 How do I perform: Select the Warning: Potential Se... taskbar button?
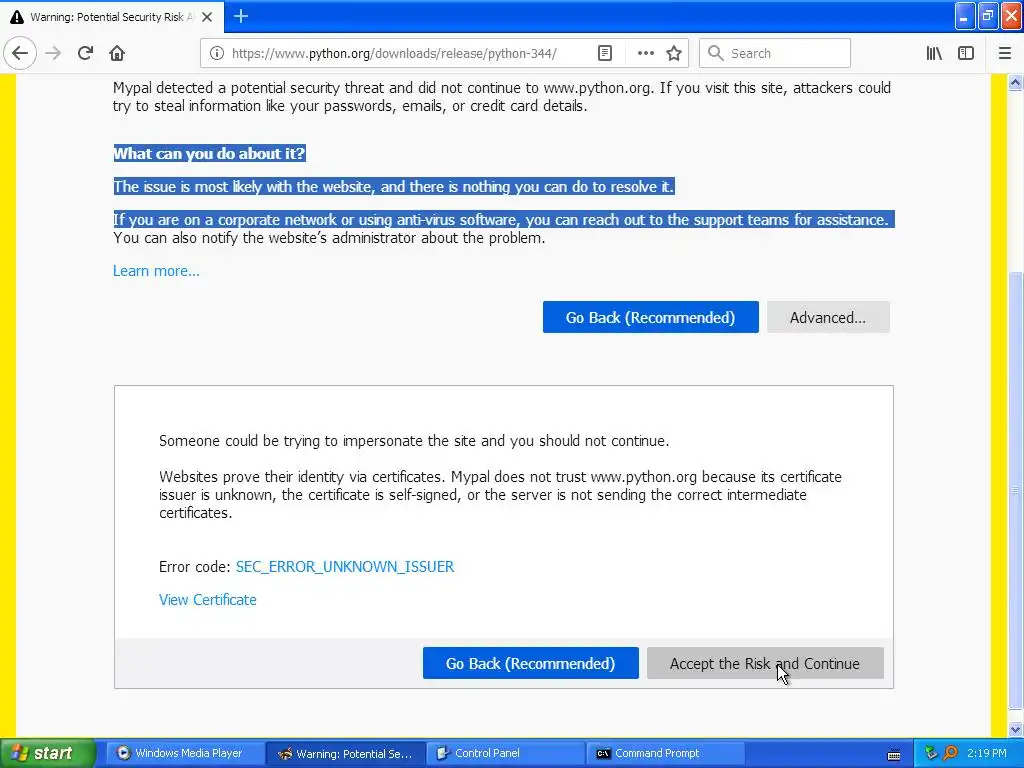click(x=345, y=753)
